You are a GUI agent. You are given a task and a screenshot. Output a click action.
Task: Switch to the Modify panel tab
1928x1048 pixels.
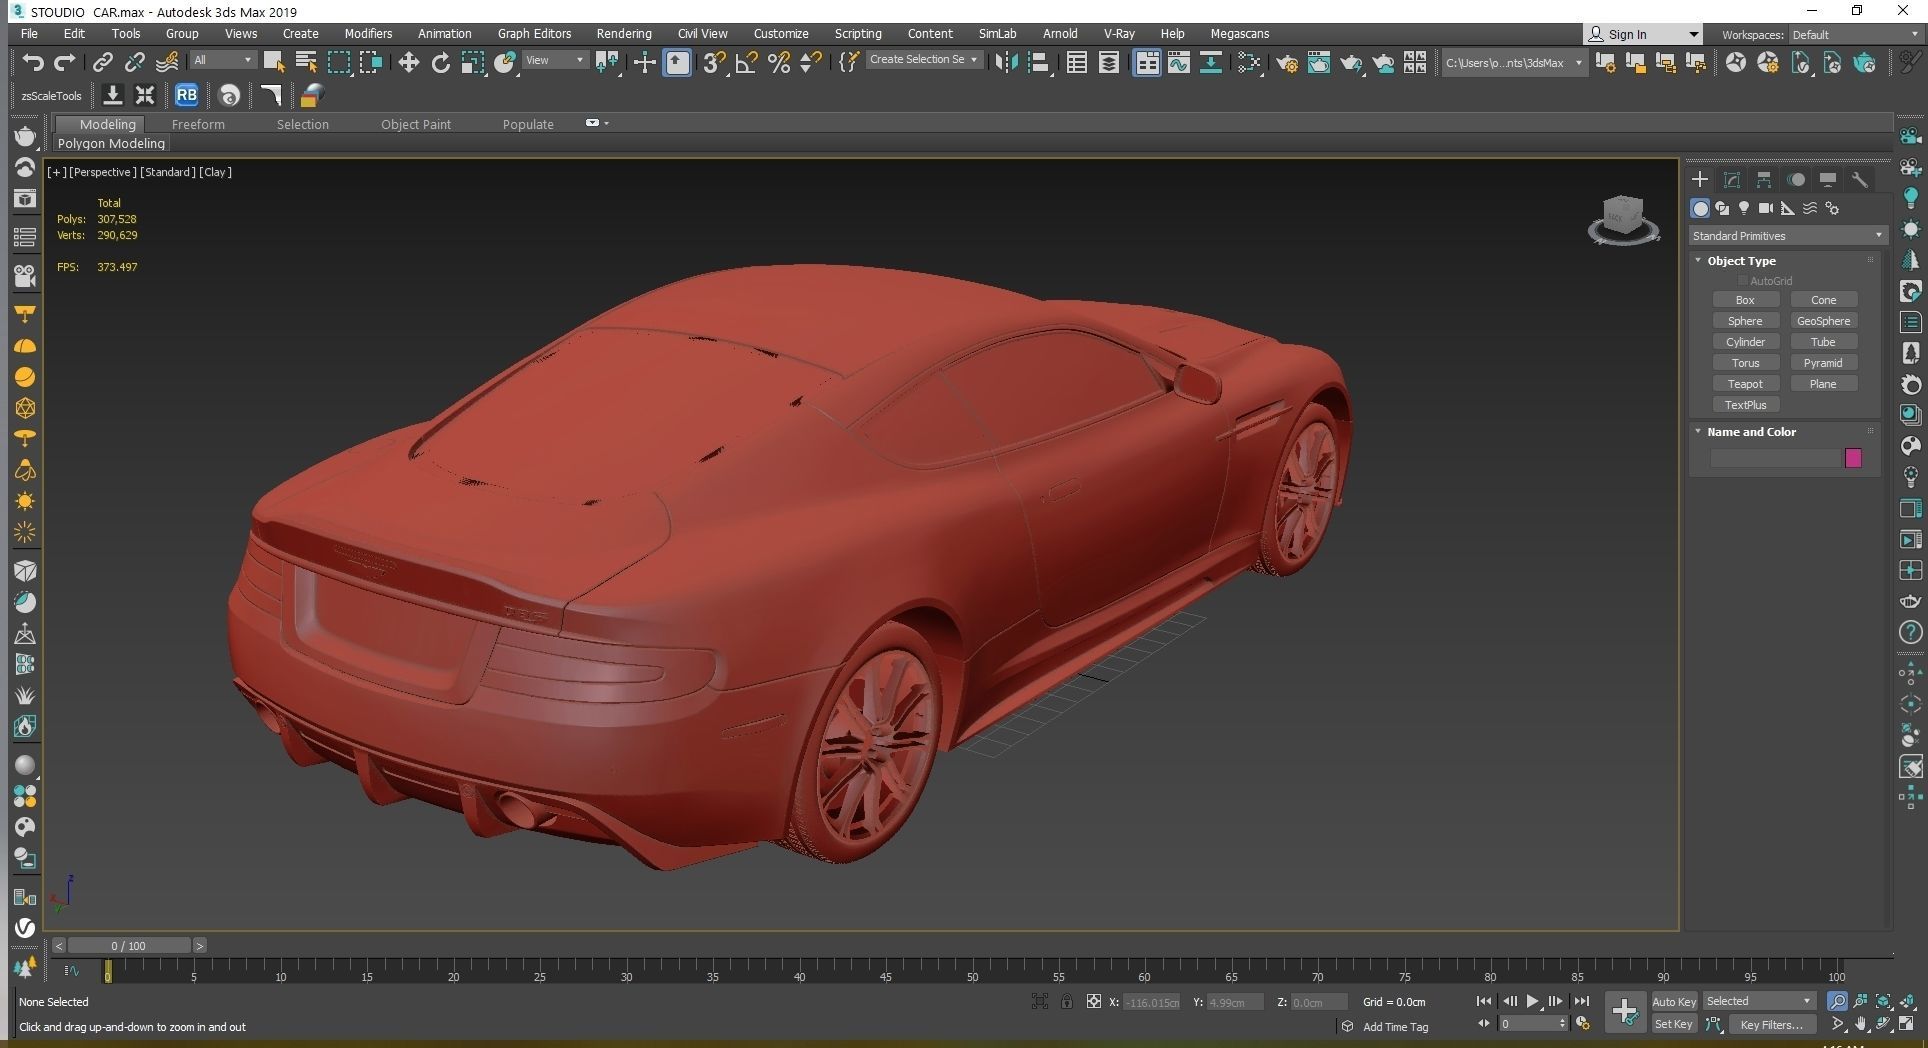pyautogui.click(x=1732, y=180)
